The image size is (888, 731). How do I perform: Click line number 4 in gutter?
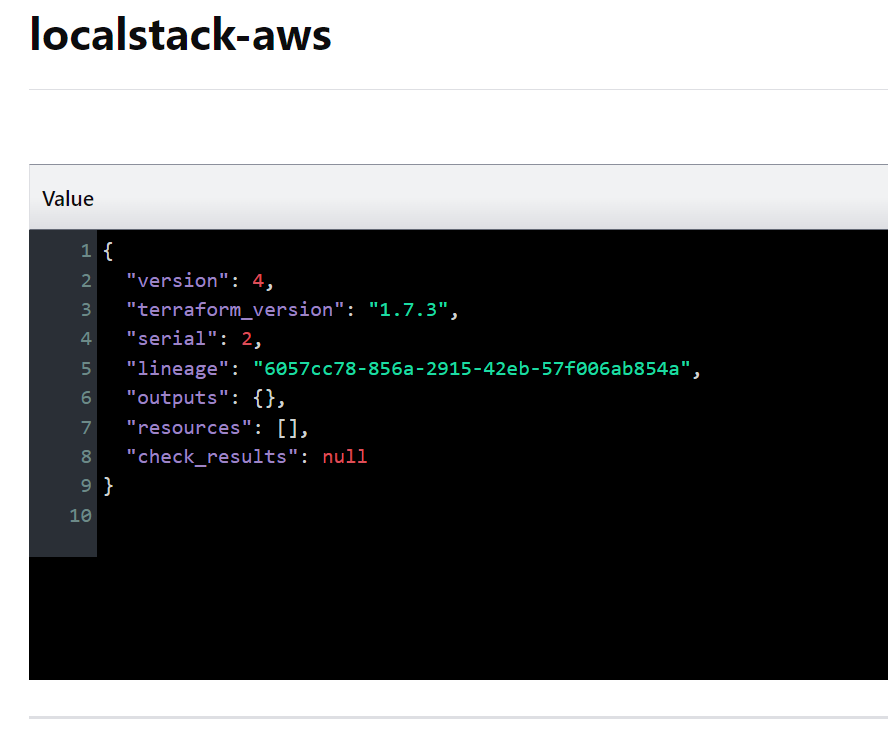pos(86,339)
